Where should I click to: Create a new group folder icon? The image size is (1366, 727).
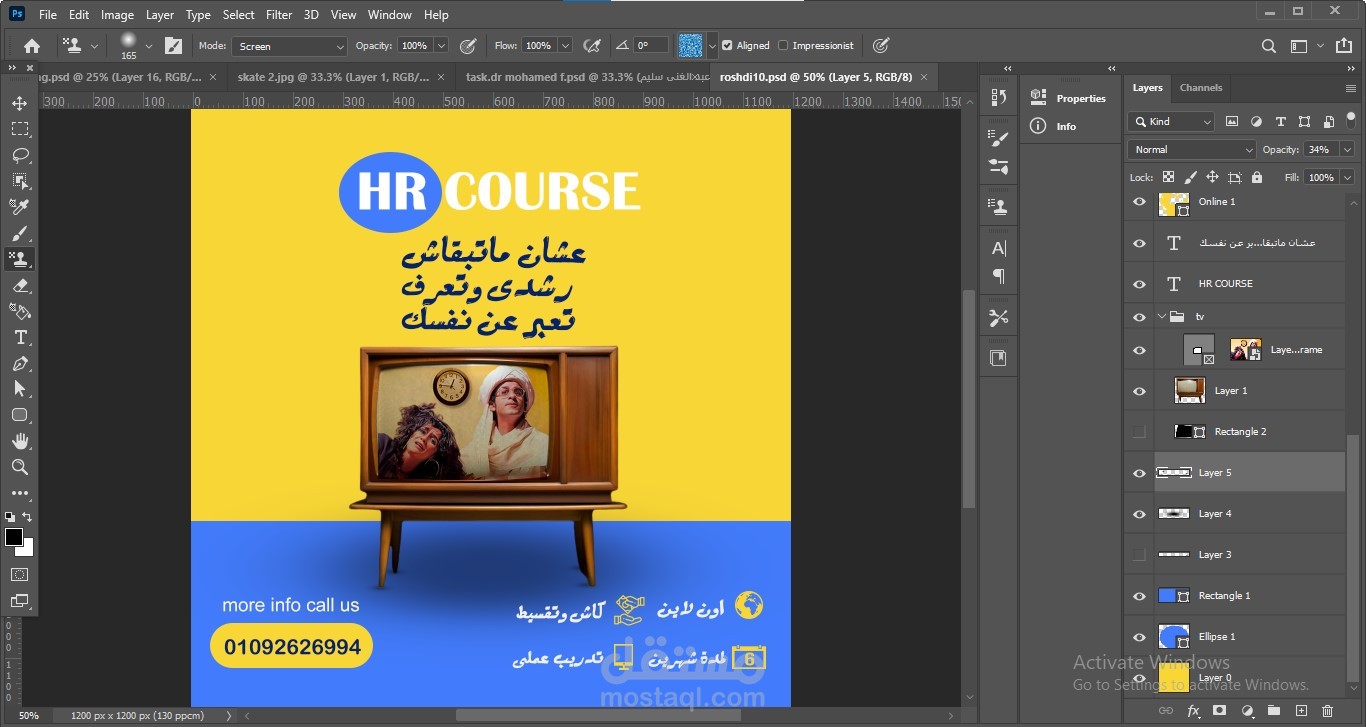coord(1273,711)
